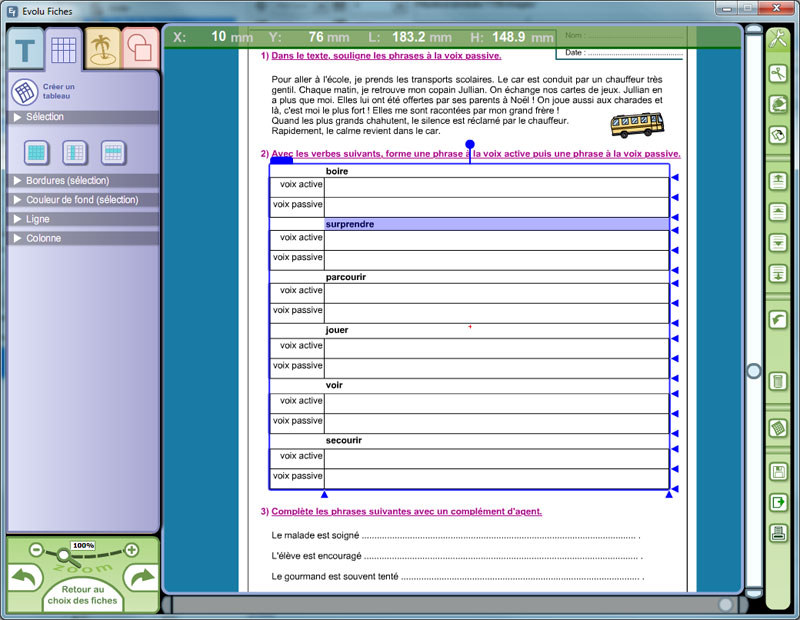Click the zoom magnifier slider handle
This screenshot has width=800, height=620.
[x=64, y=555]
